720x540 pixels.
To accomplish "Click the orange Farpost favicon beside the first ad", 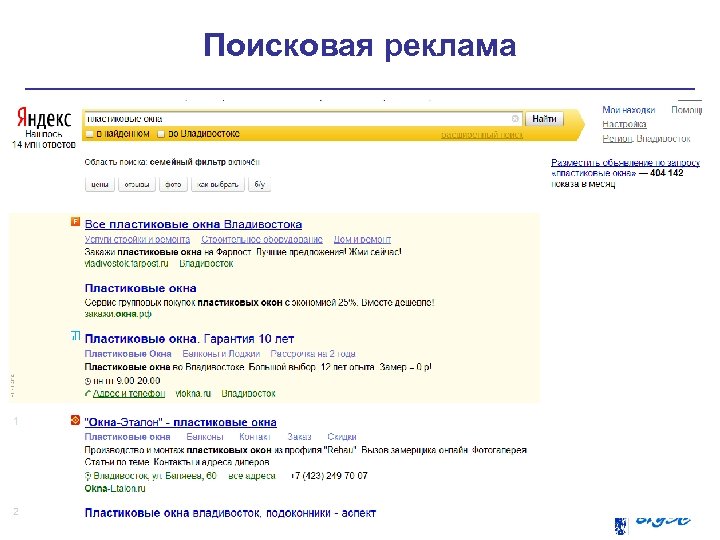I will point(75,222).
